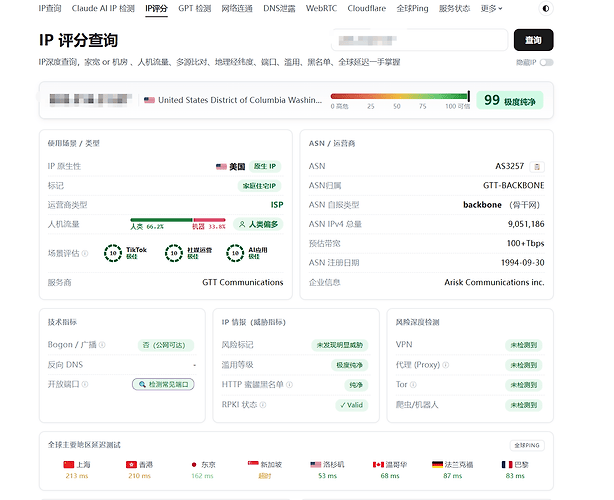Click the Arisk Communications inc. text
The image size is (614, 500).
494,282
